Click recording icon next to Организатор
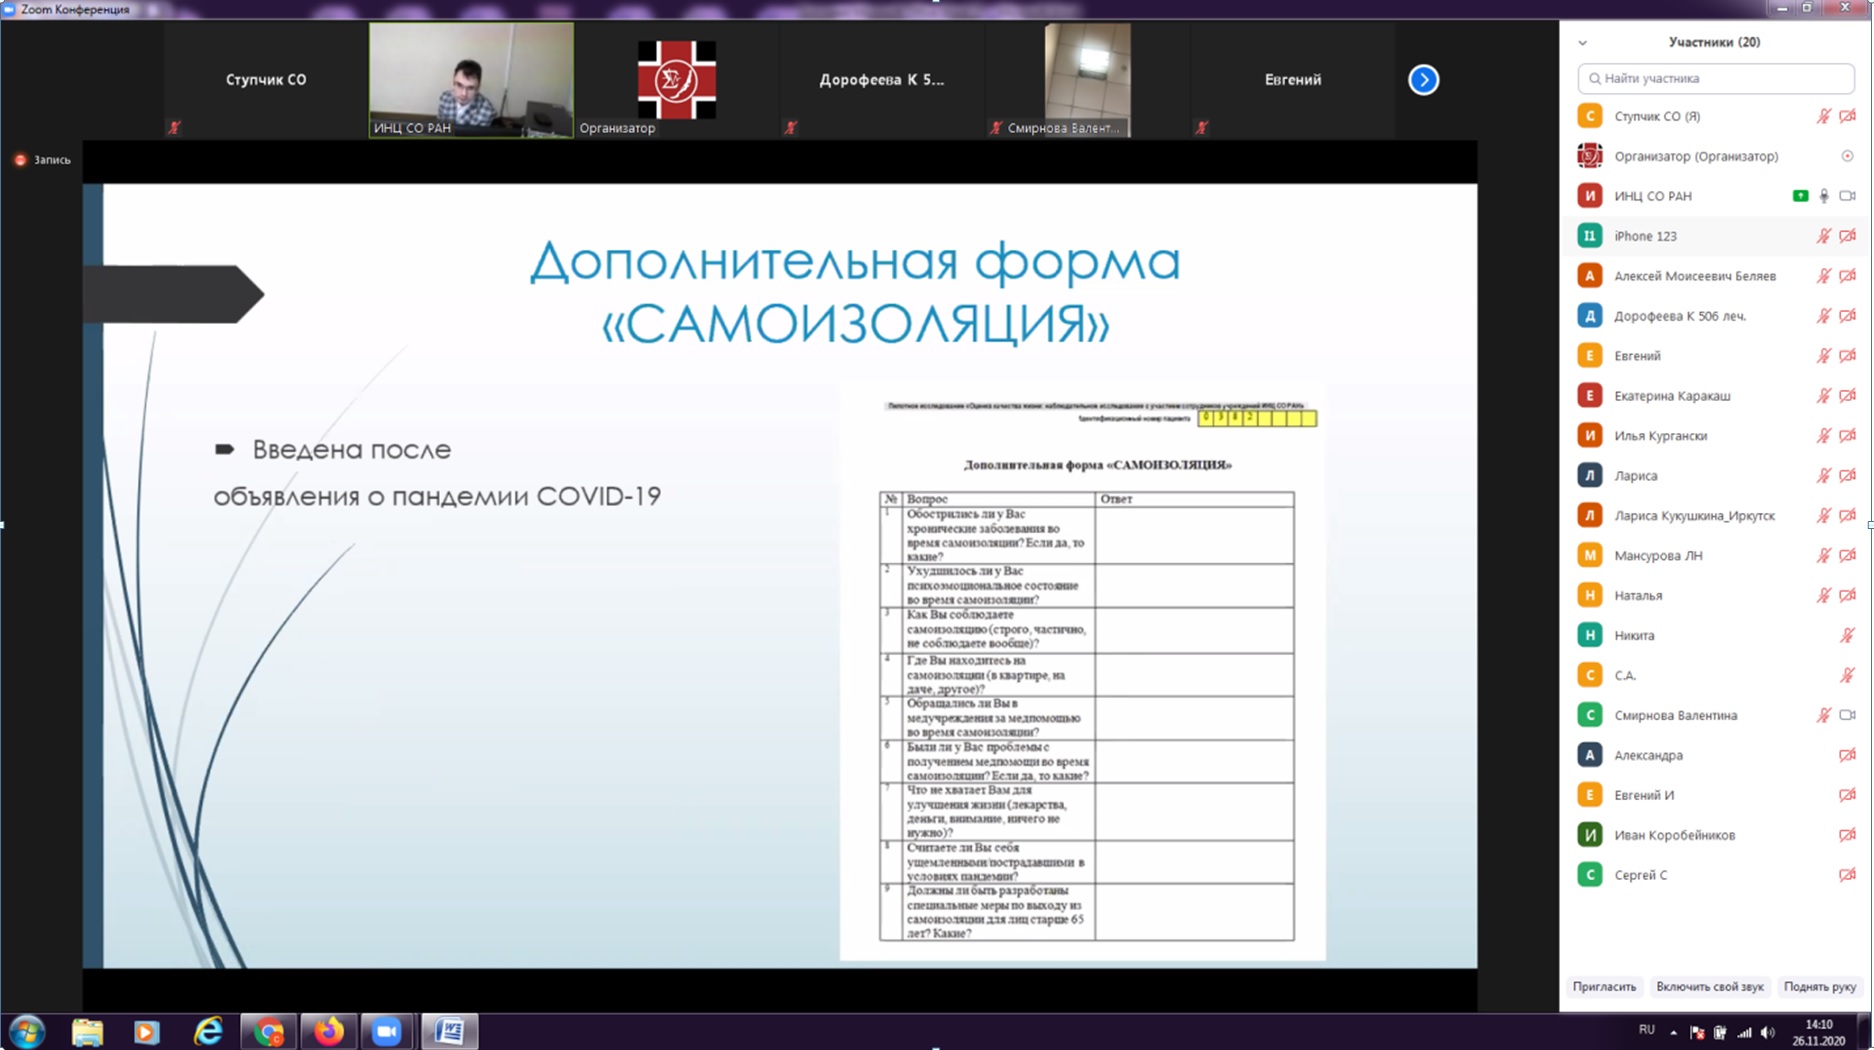Image resolution: width=1874 pixels, height=1050 pixels. [x=1847, y=156]
